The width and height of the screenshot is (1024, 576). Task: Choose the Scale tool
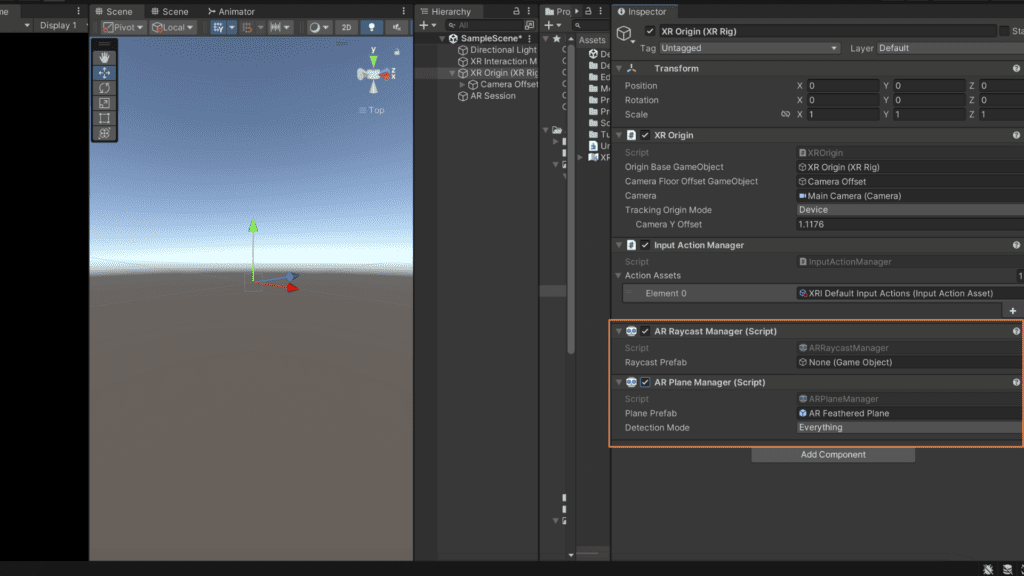(104, 102)
